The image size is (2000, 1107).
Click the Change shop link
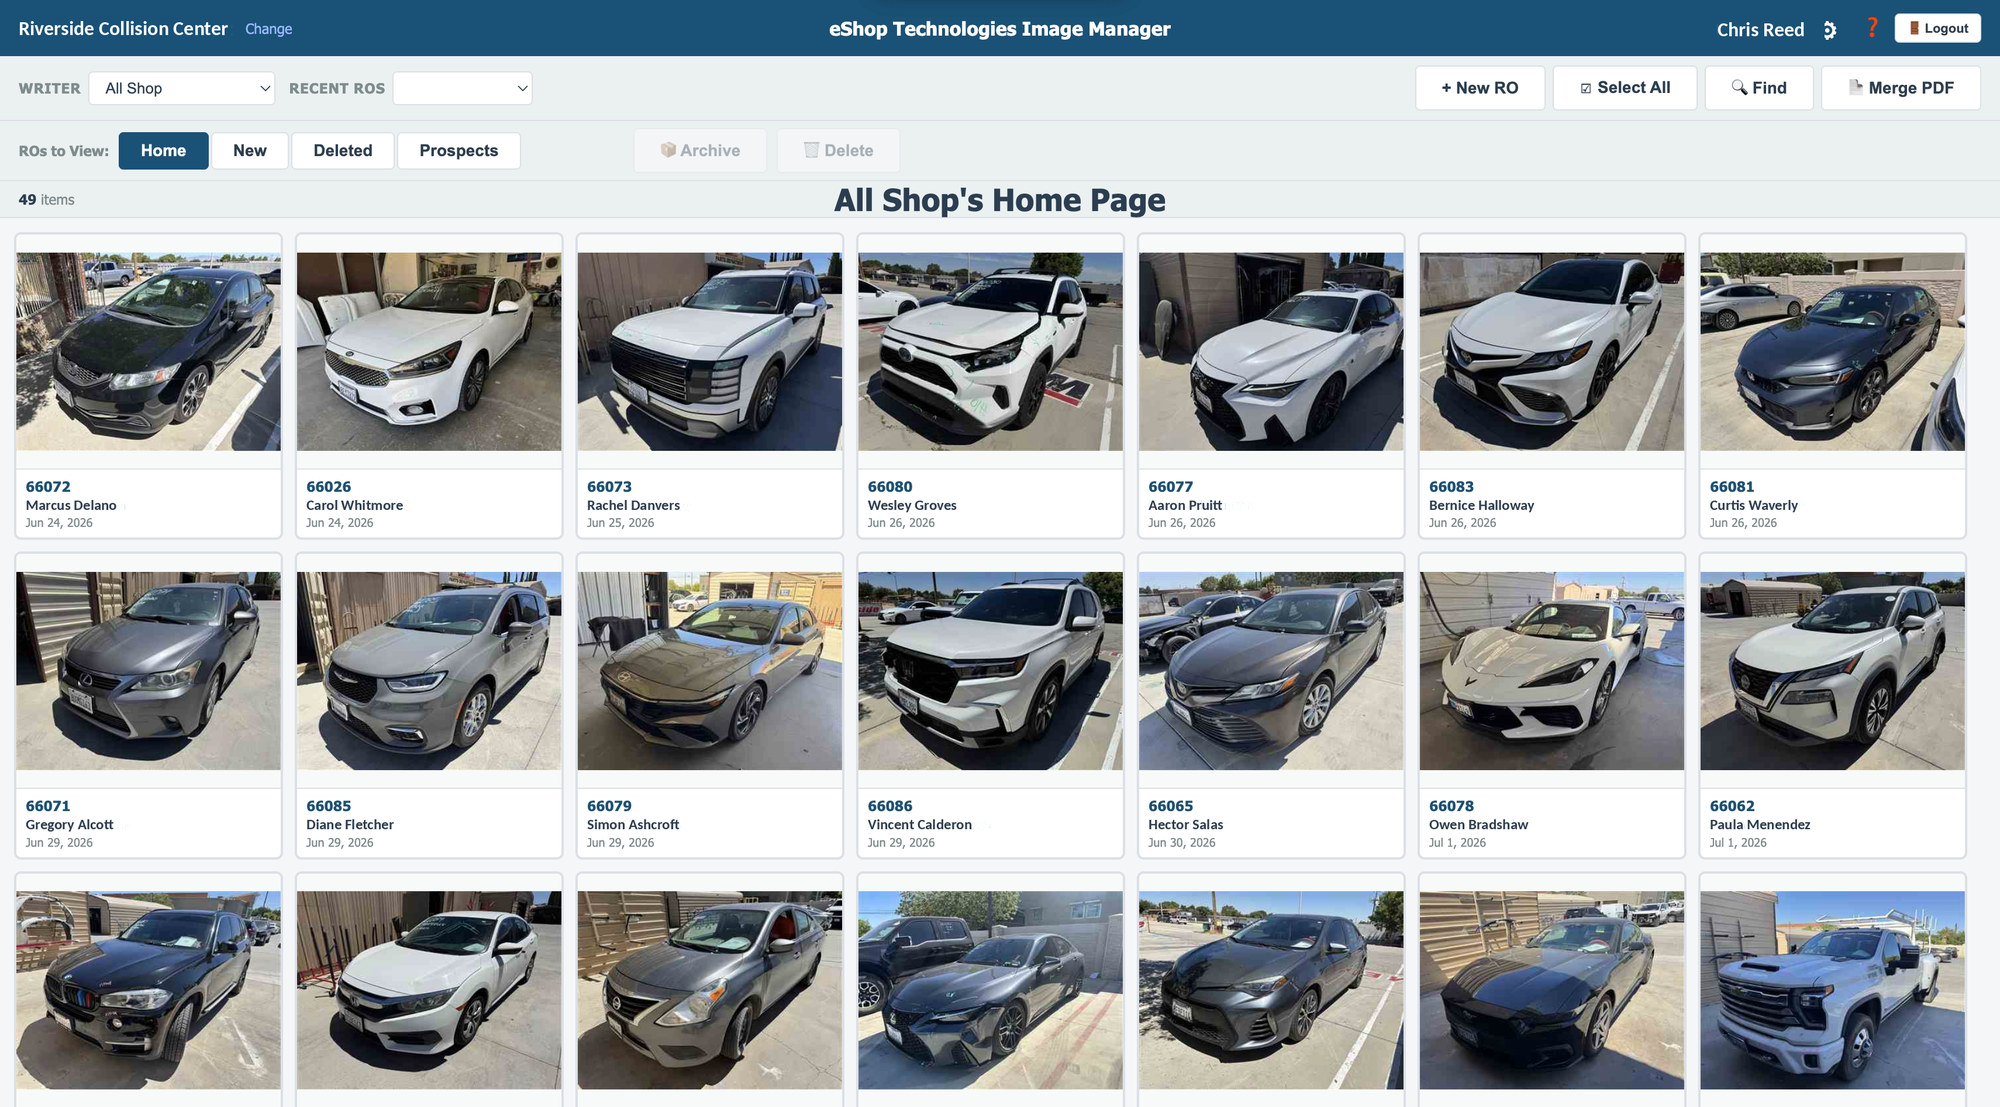click(268, 29)
